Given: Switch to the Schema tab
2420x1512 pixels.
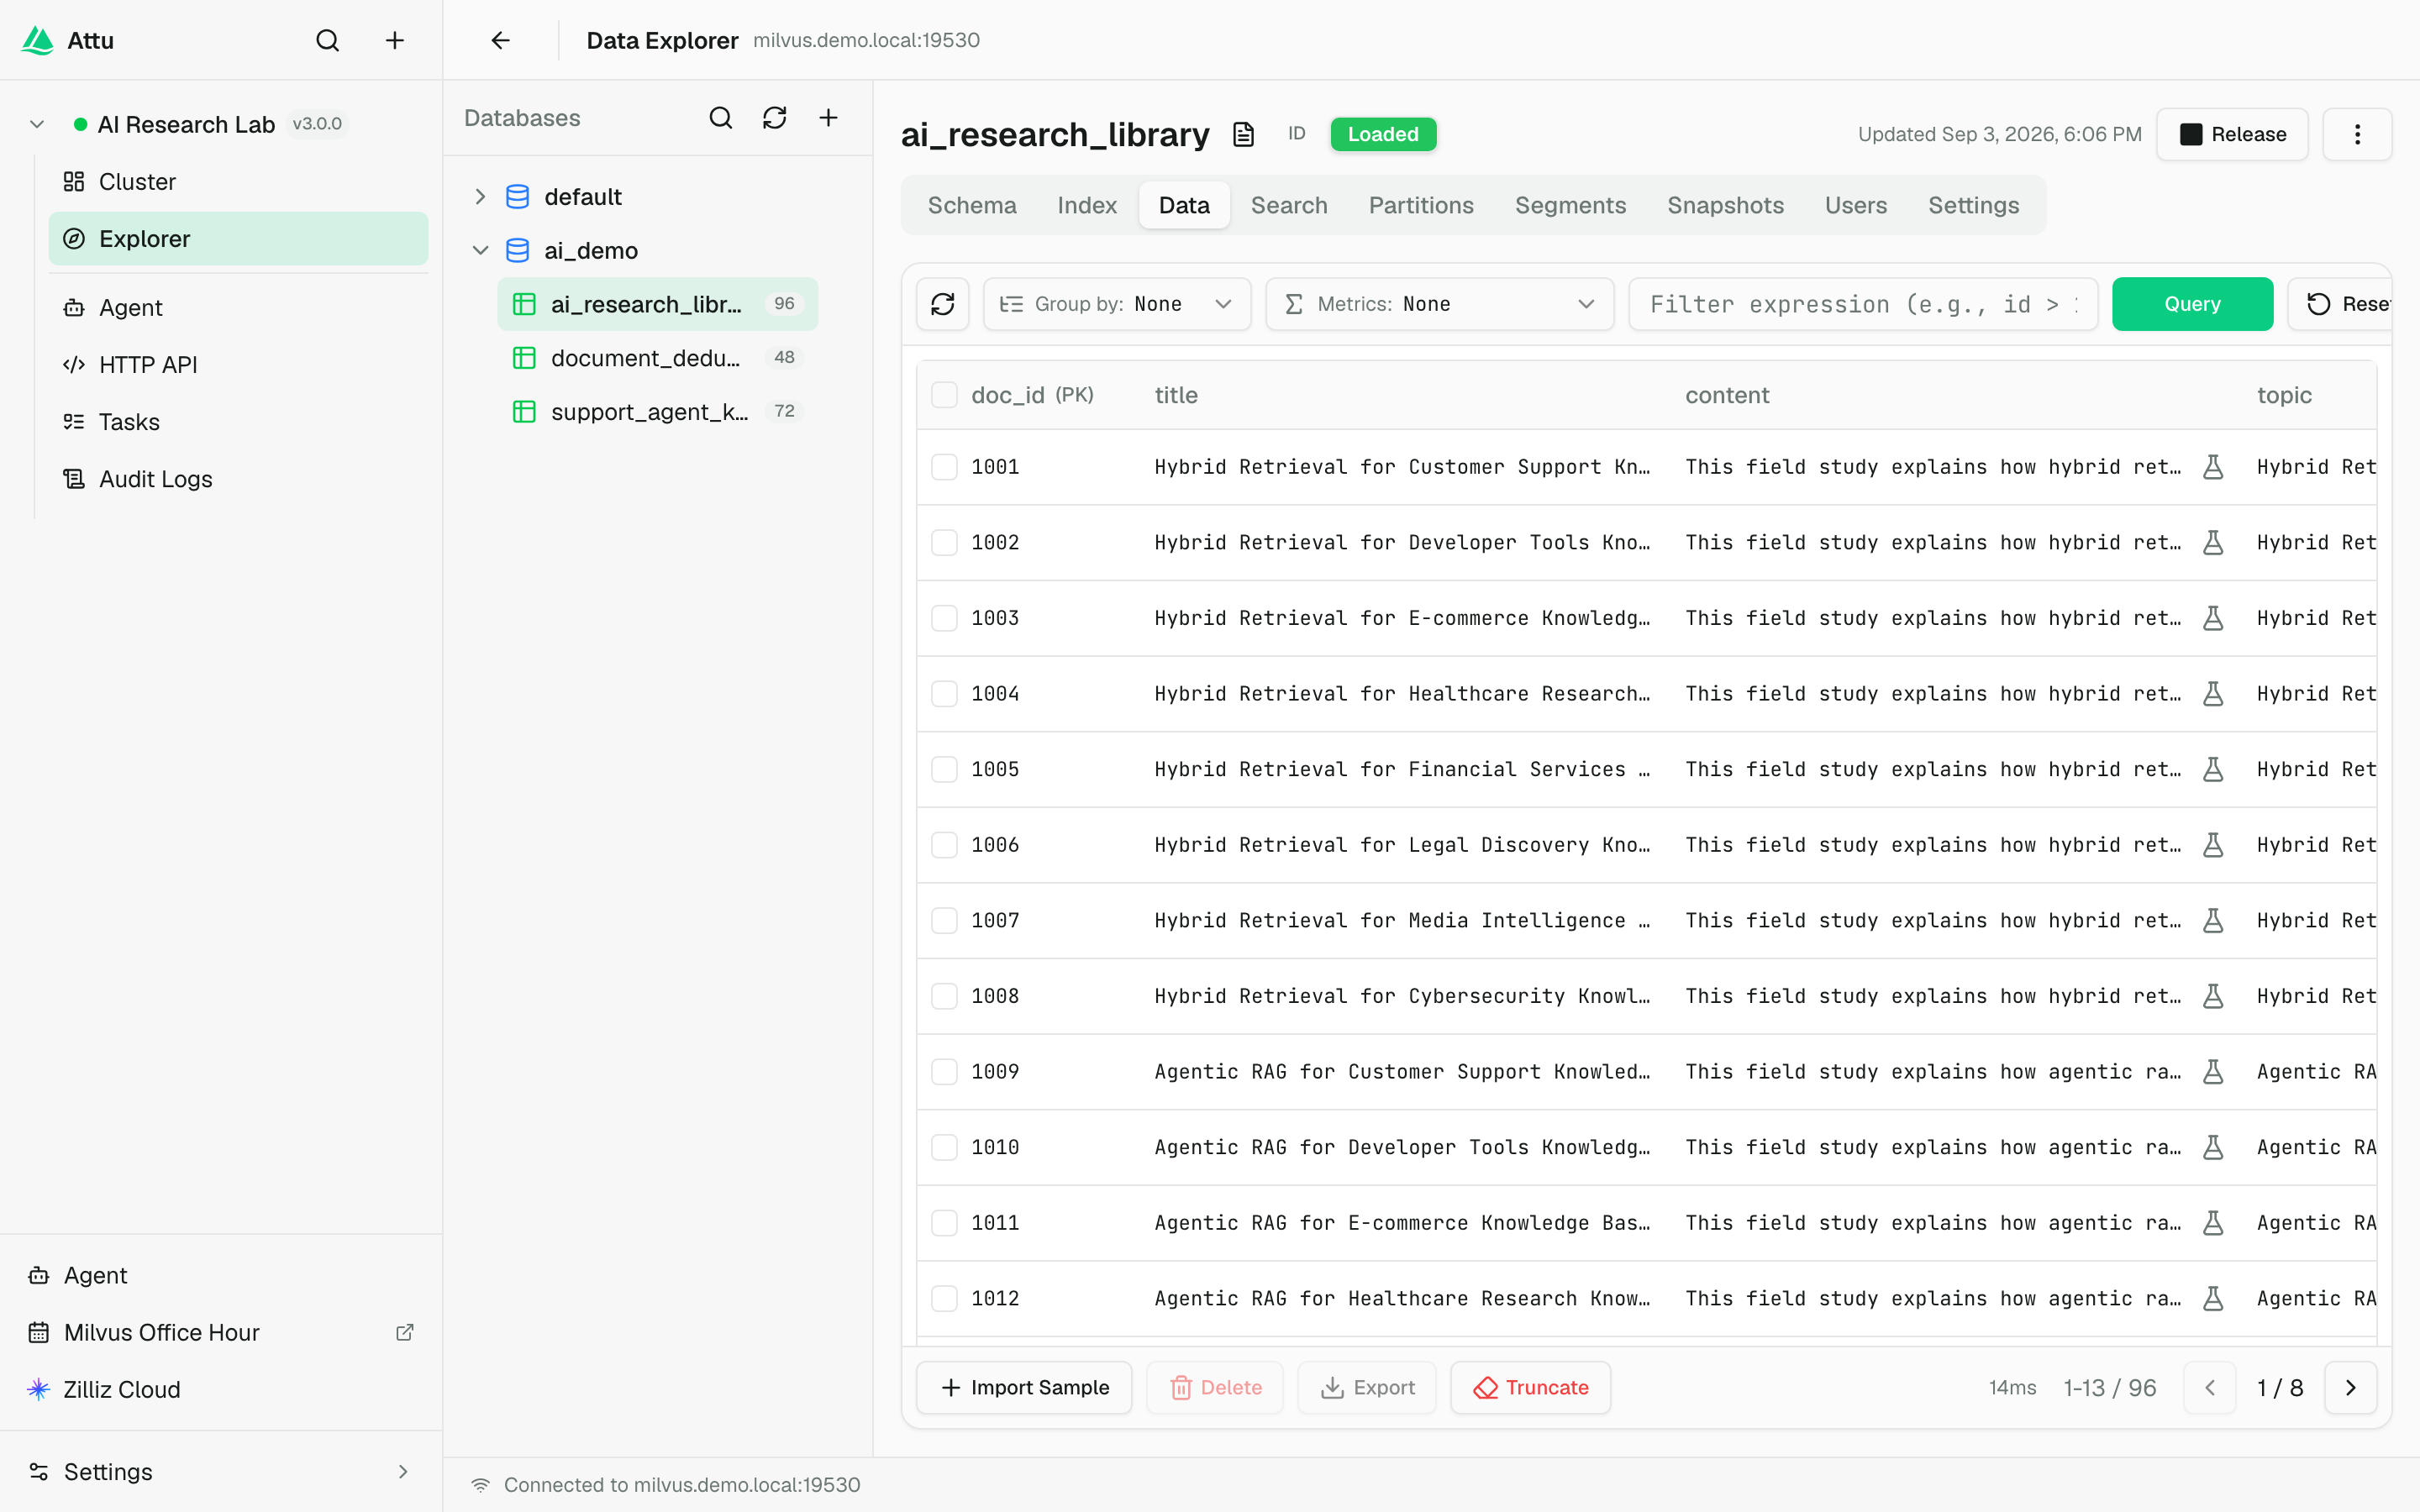Looking at the screenshot, I should 972,205.
